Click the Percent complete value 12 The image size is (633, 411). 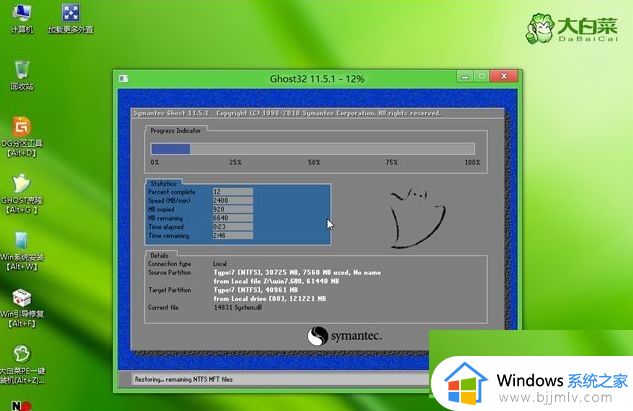[233, 192]
